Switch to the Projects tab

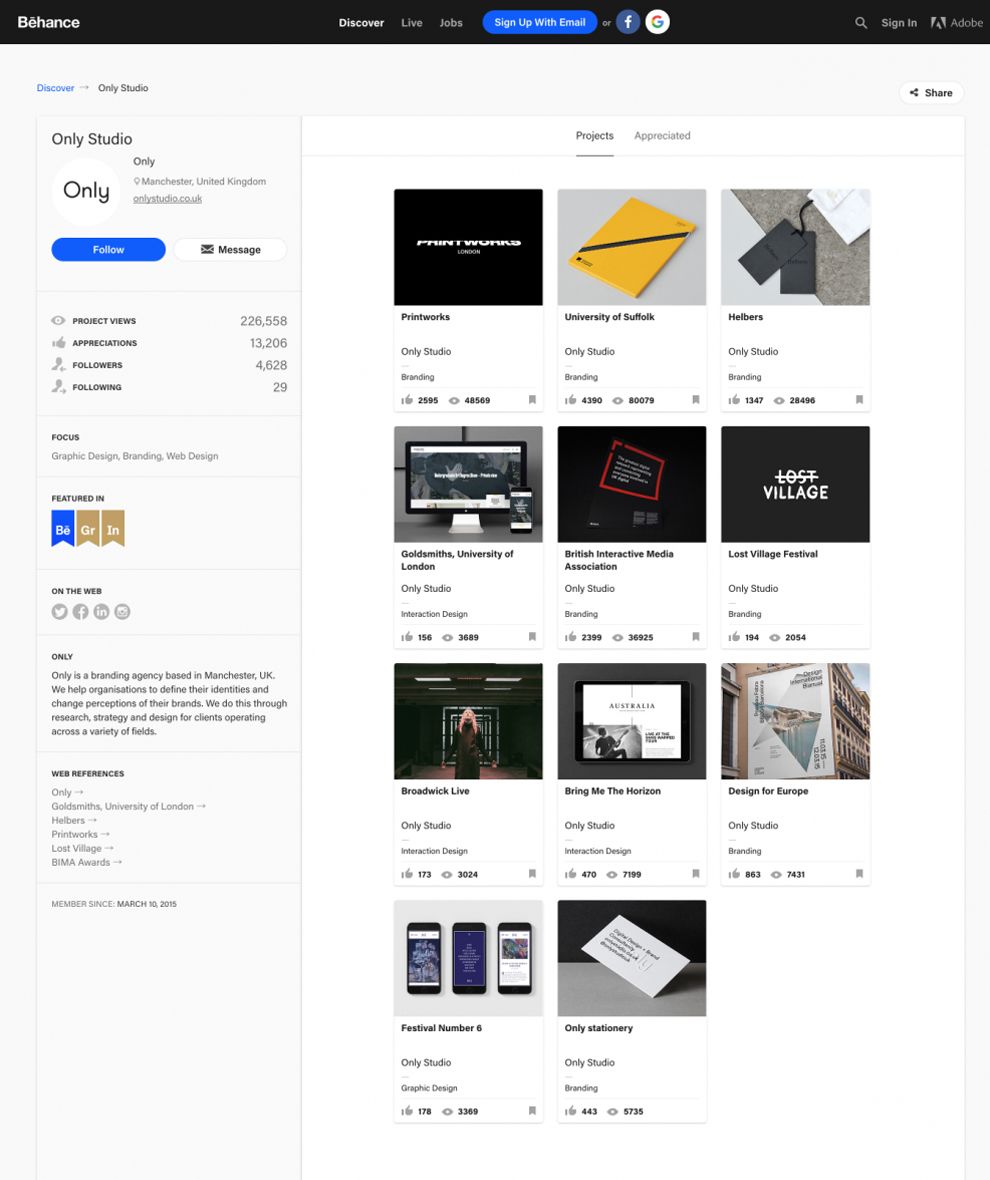pos(594,135)
